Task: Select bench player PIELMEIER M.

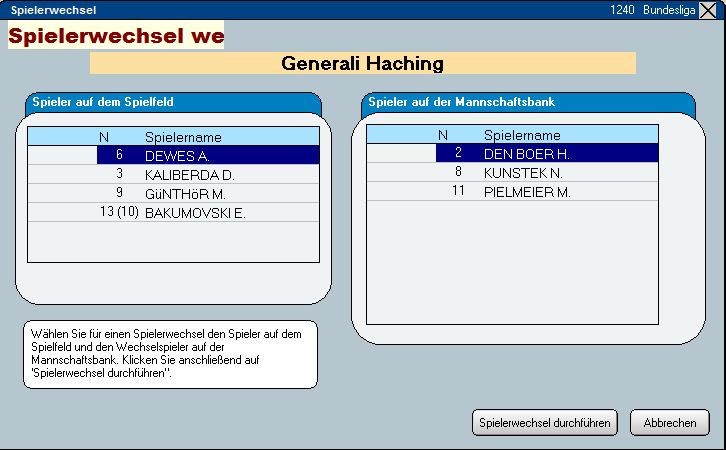Action: pyautogui.click(x=527, y=191)
